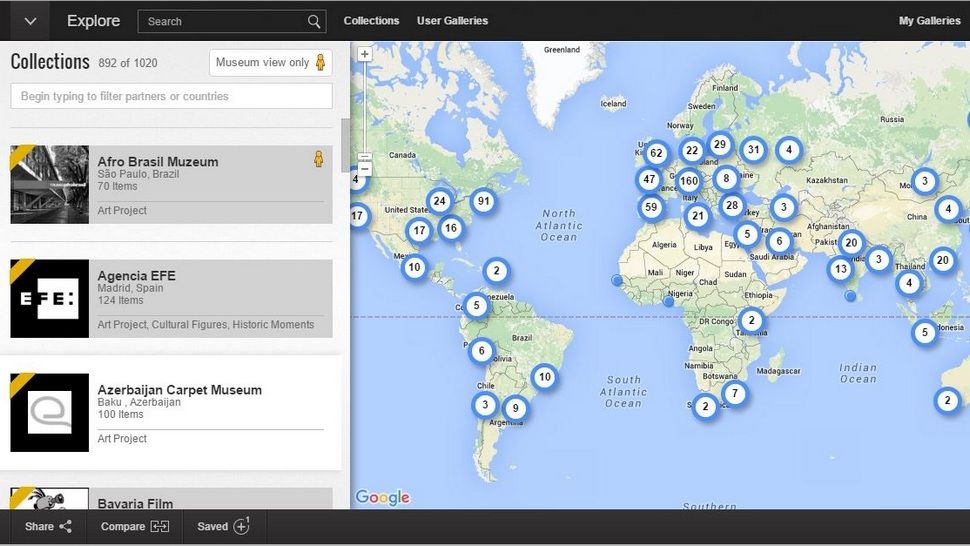
Task: Toggle Museum view only
Action: pyautogui.click(x=270, y=62)
